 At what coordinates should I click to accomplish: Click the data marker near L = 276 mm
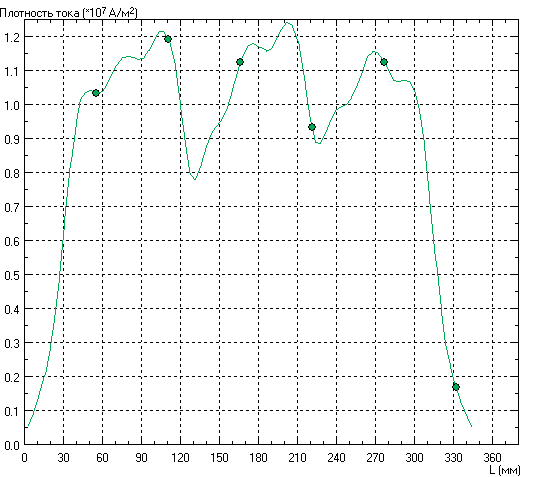pos(384,62)
